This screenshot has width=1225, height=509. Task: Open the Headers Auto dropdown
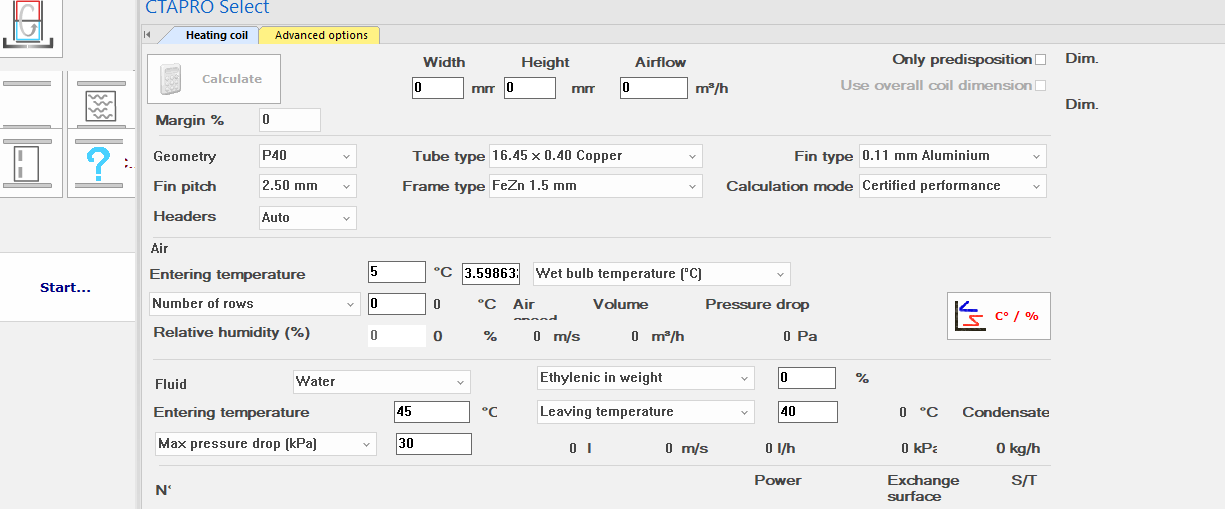[x=307, y=217]
